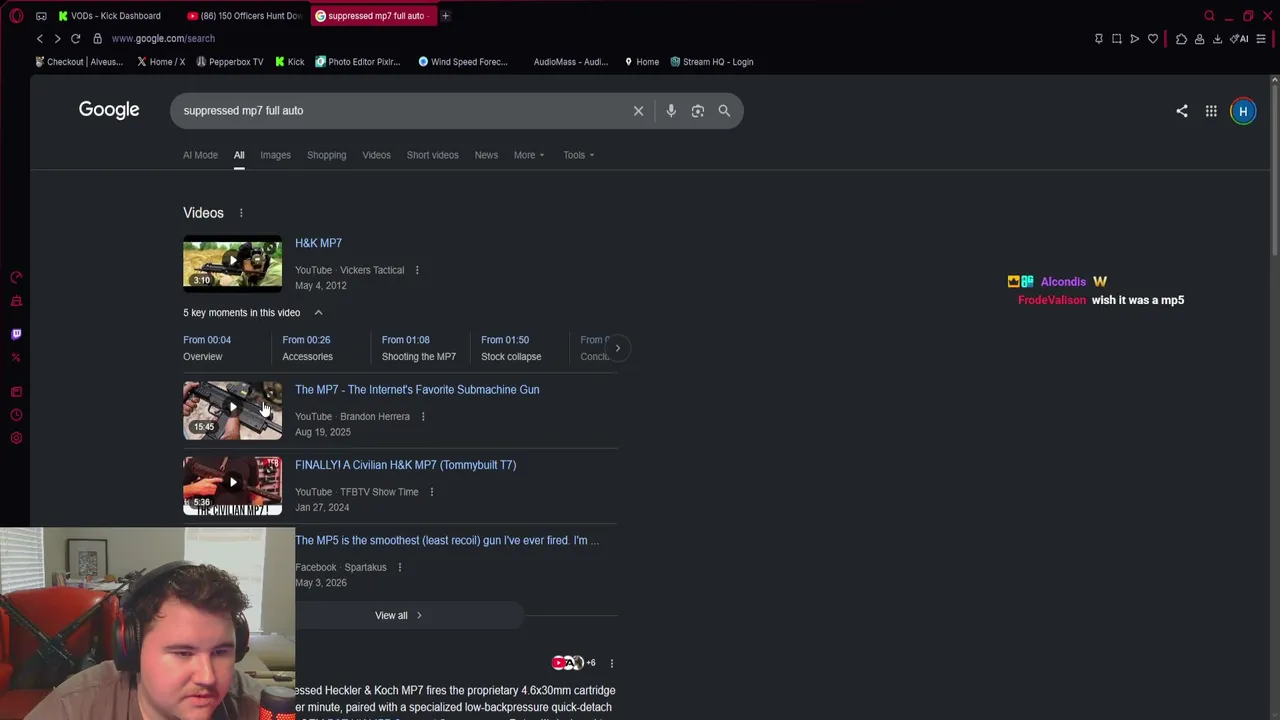Open the Tools dropdown

(578, 155)
